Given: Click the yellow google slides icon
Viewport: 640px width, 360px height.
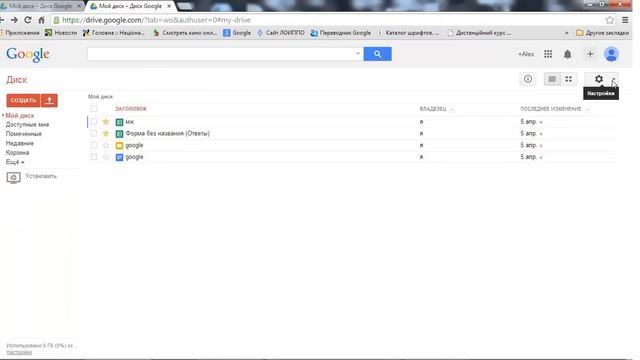Looking at the screenshot, I should click(119, 146).
